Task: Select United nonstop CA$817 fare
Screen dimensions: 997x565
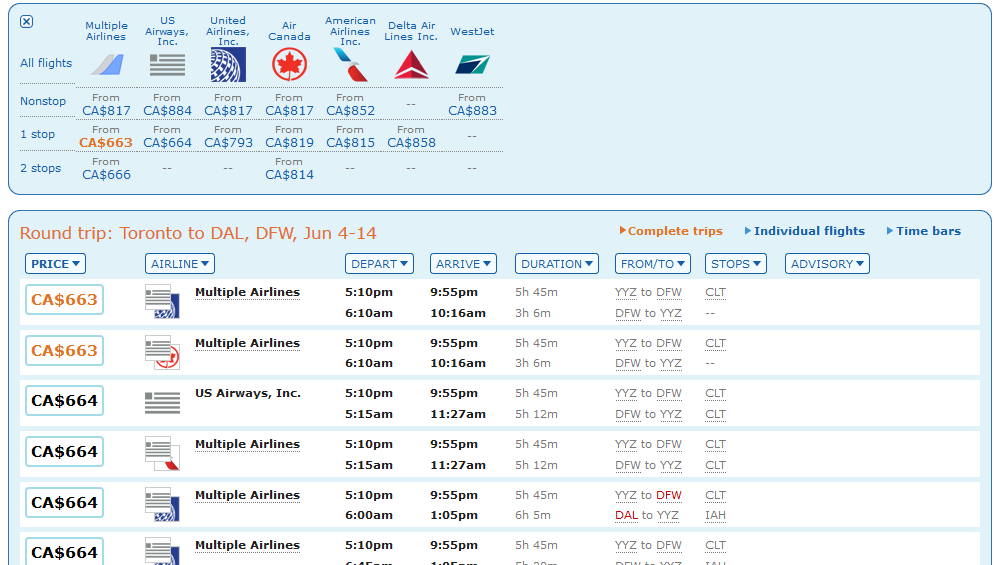Action: 228,111
